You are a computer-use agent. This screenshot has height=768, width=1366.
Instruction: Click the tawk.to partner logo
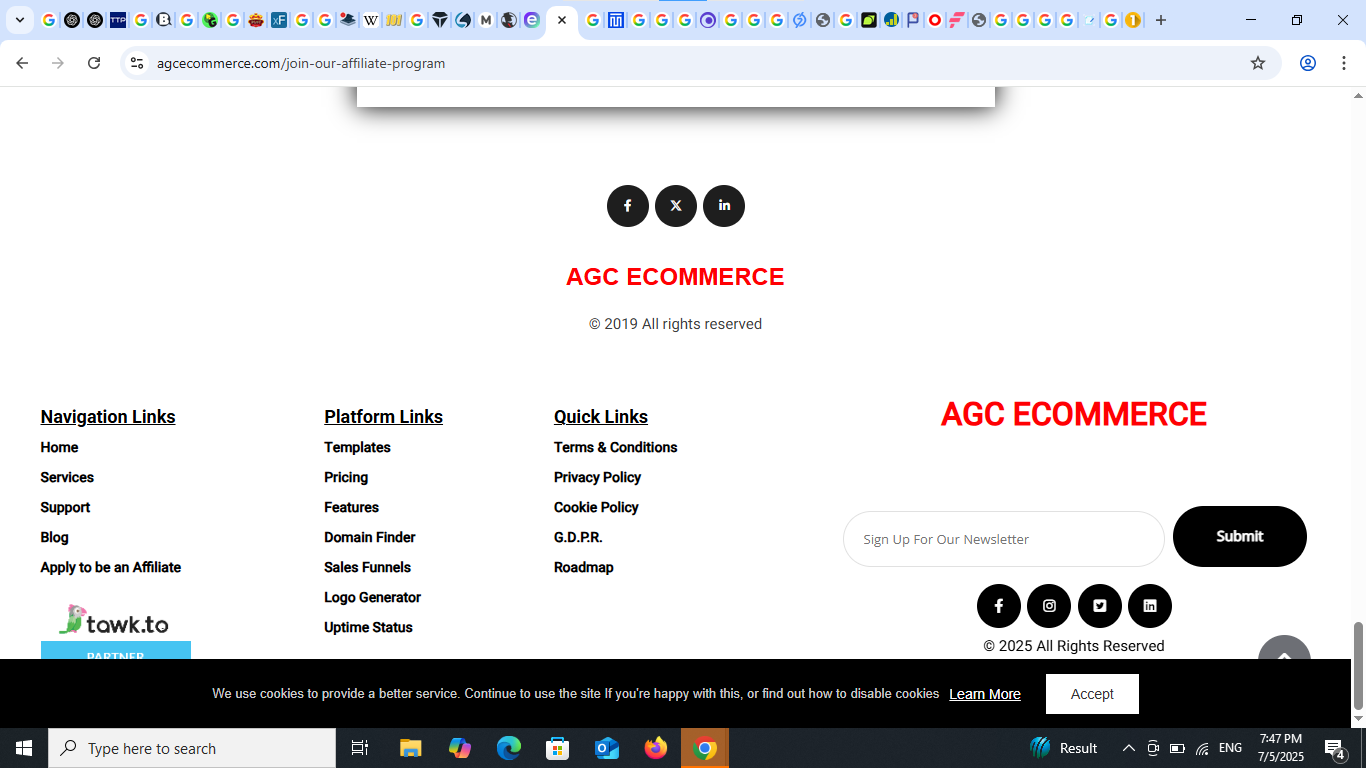(x=115, y=631)
